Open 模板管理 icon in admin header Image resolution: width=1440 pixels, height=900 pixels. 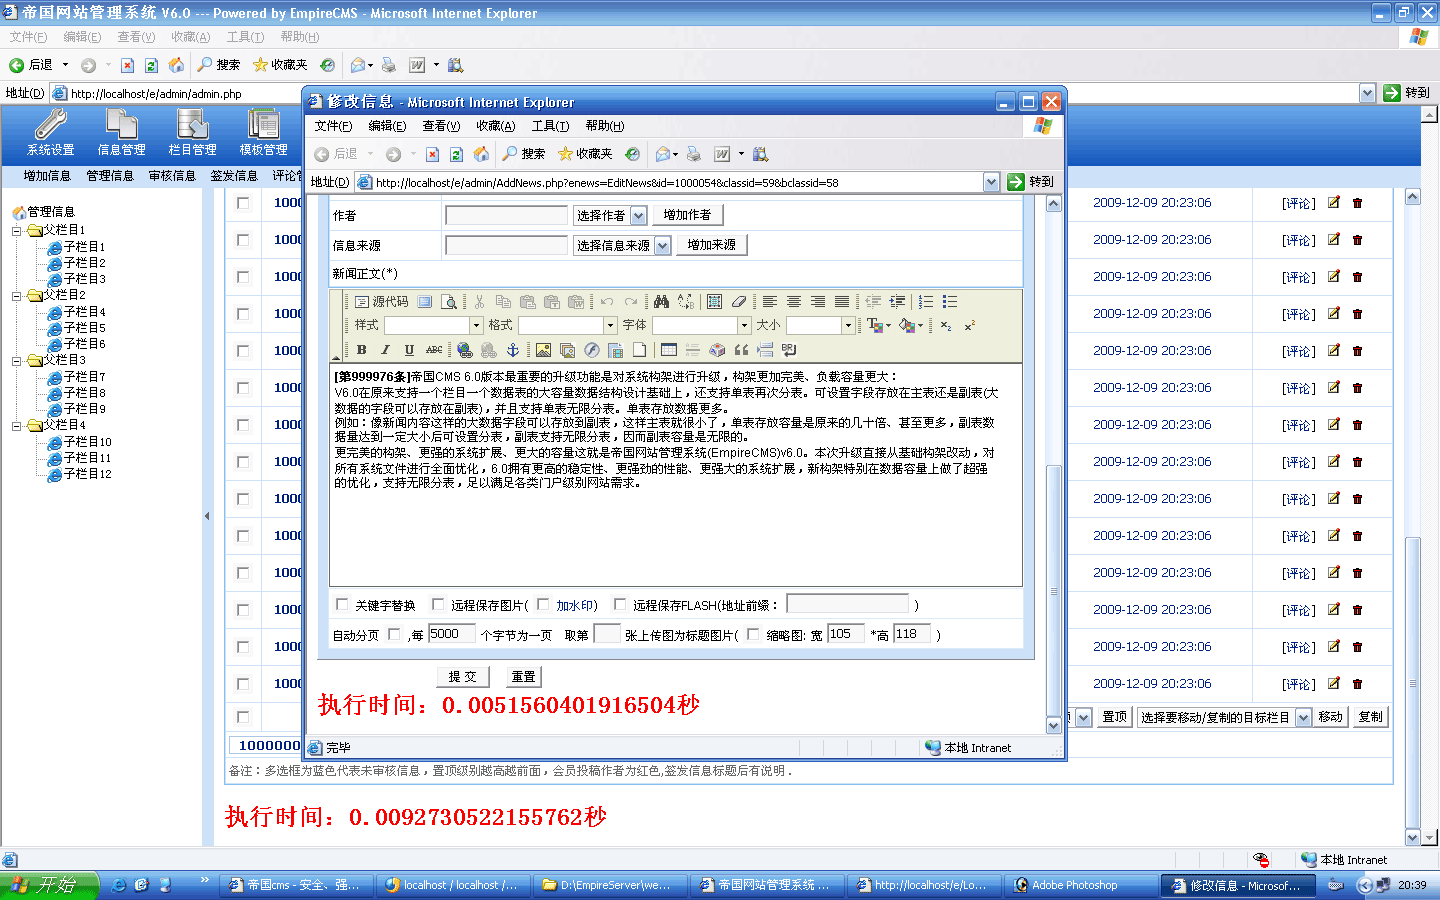(x=263, y=133)
